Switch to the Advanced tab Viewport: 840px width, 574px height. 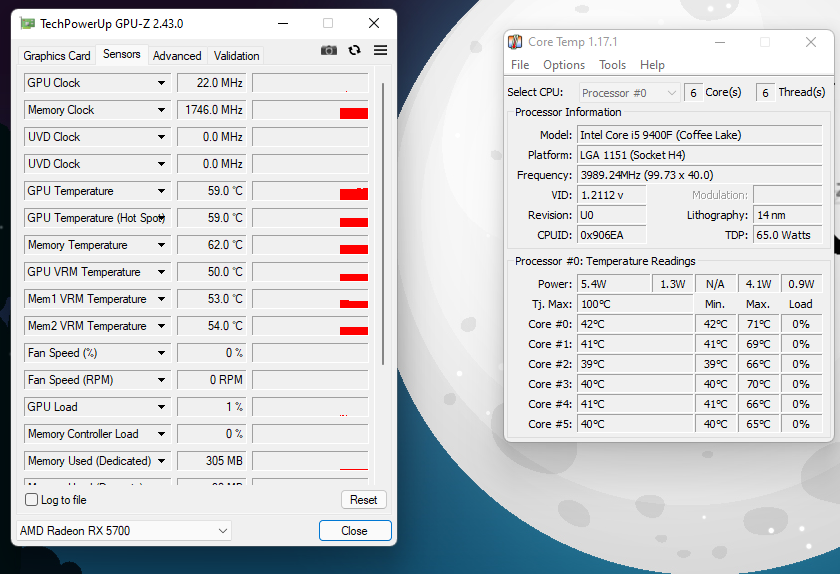click(x=177, y=56)
